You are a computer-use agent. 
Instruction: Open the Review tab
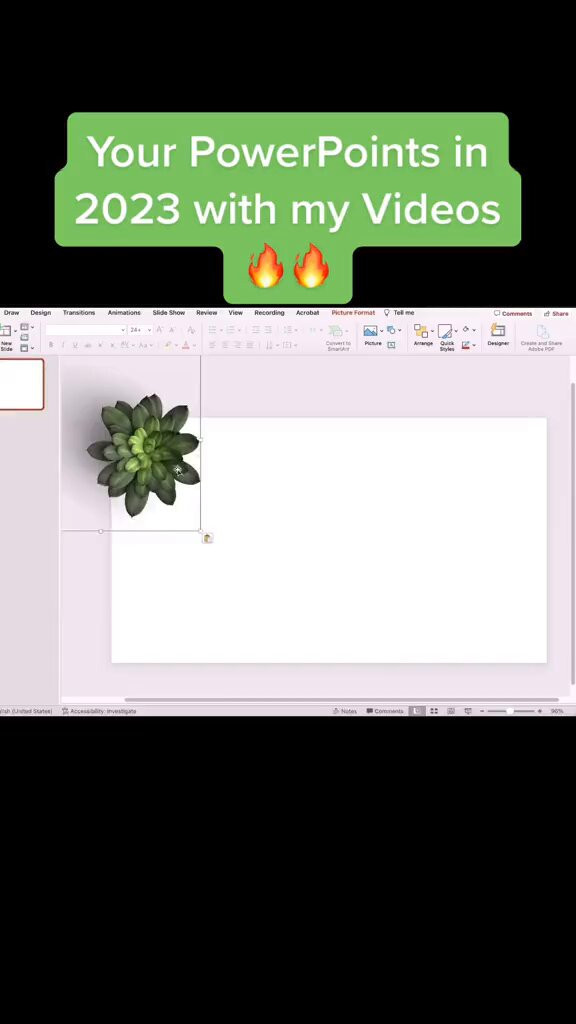(x=206, y=313)
